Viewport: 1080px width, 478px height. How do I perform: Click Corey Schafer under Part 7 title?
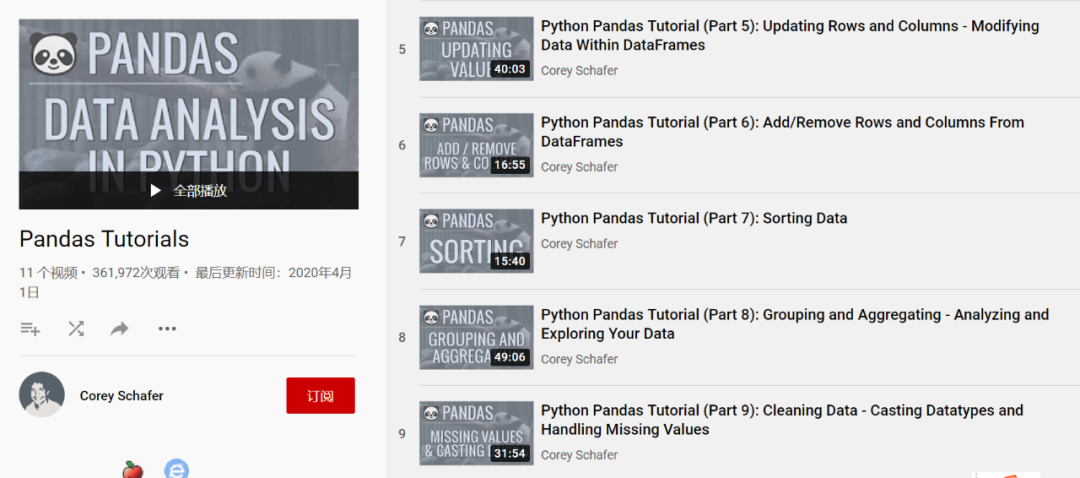(x=579, y=243)
